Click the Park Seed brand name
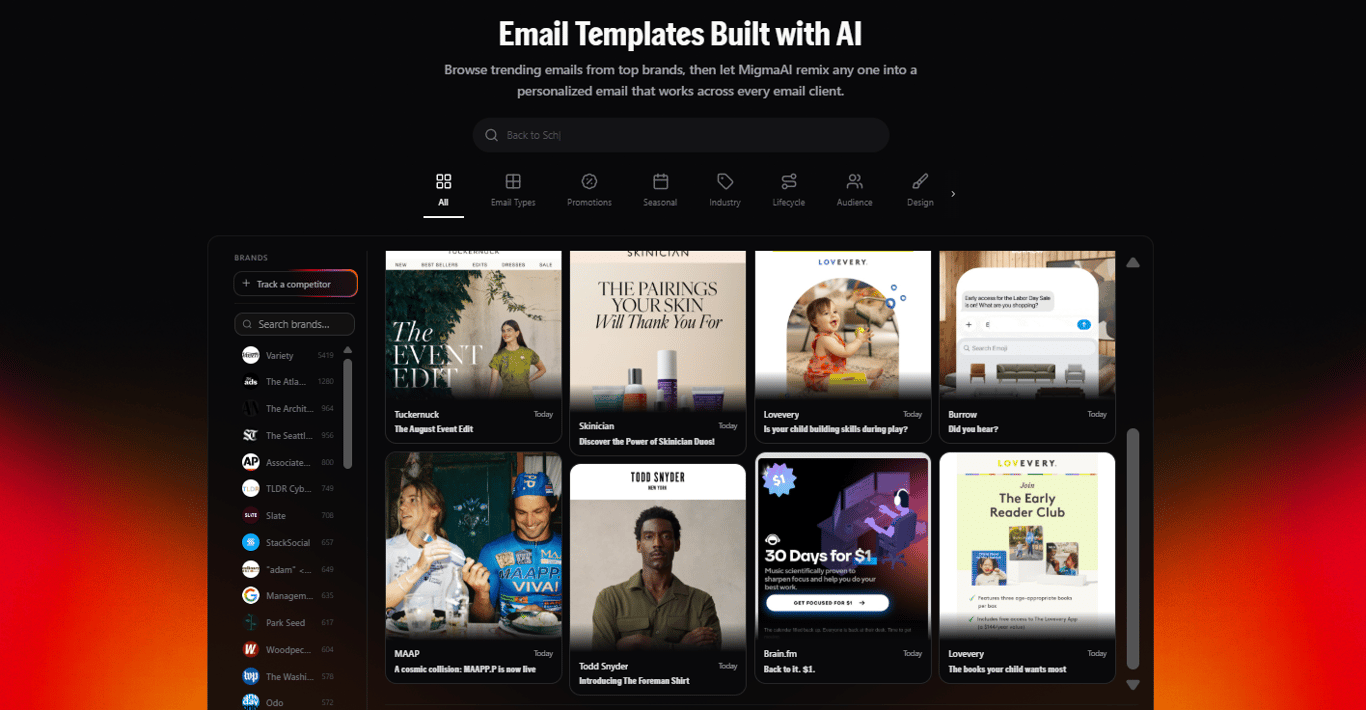 (285, 622)
